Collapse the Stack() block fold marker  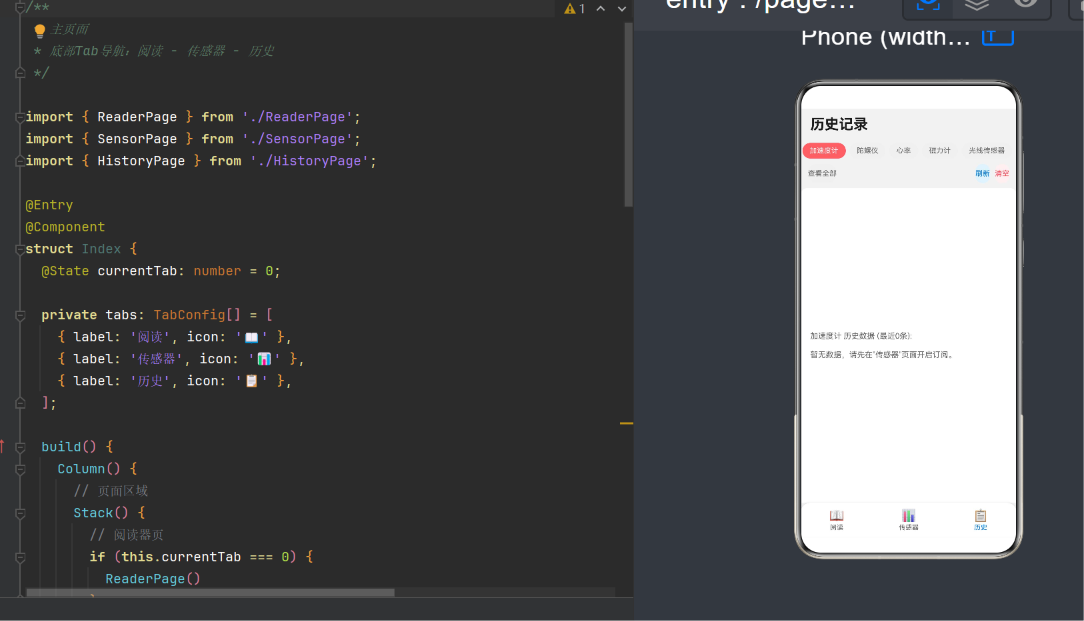tap(20, 513)
